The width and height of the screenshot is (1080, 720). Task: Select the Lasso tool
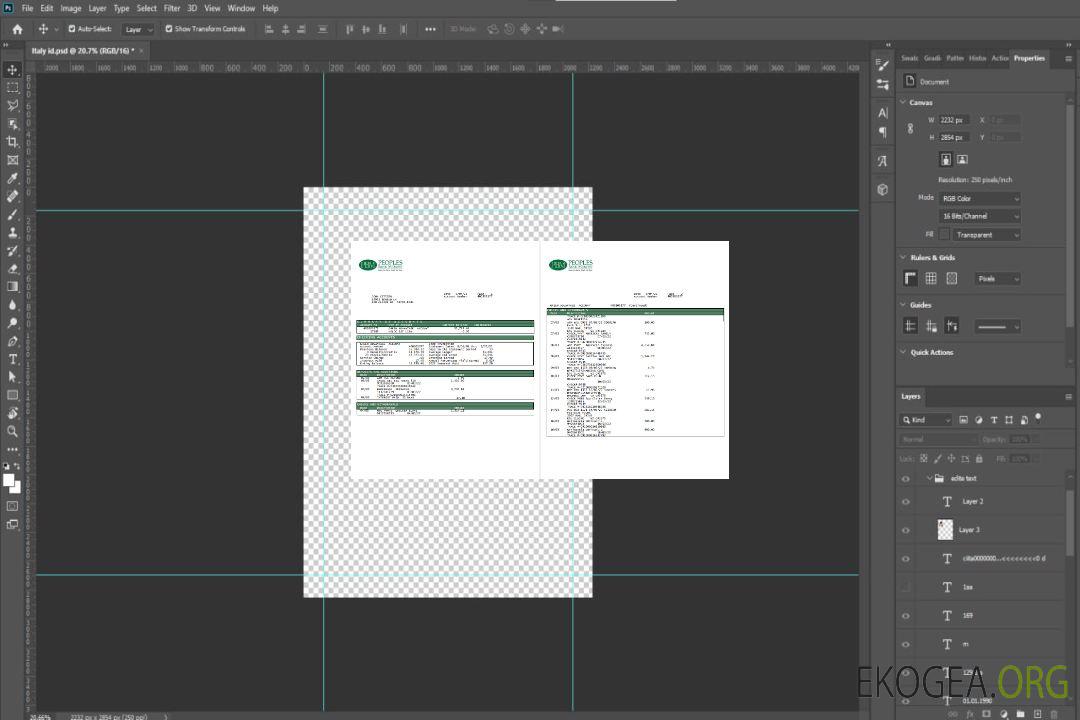pyautogui.click(x=13, y=105)
